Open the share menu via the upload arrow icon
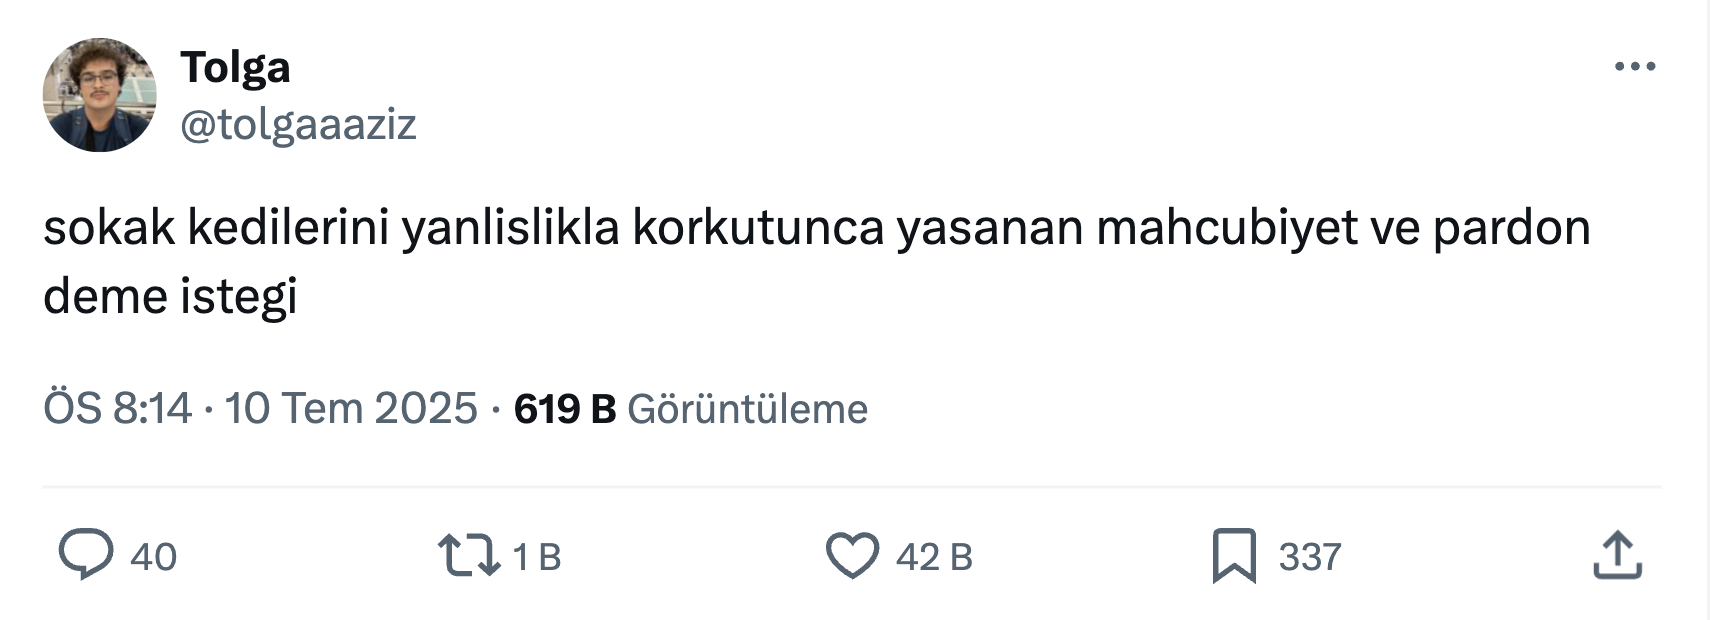 pos(1617,555)
